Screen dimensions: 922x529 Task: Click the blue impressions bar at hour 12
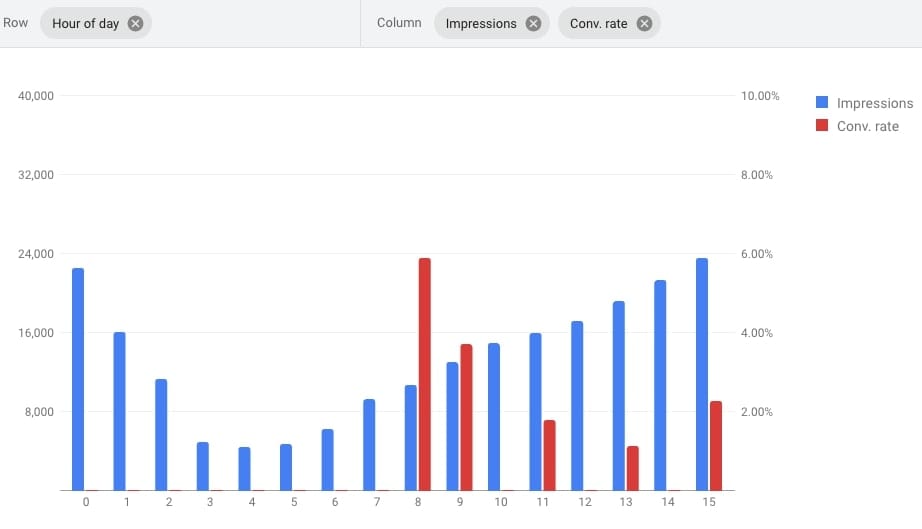coord(577,406)
